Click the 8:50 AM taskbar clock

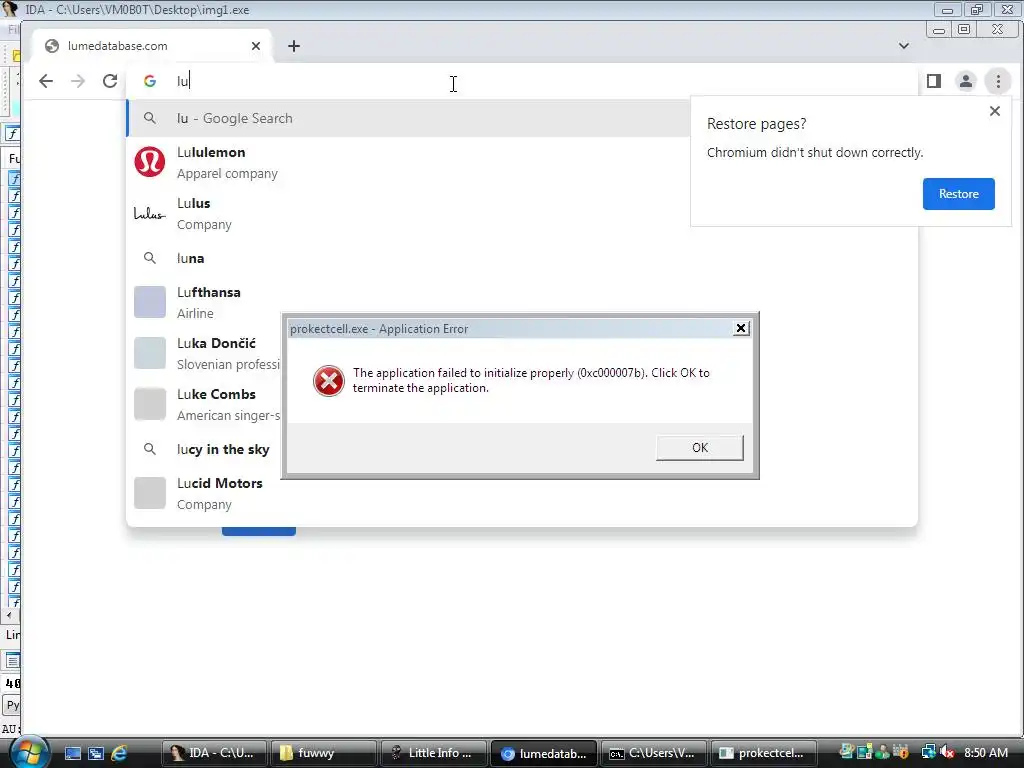(986, 753)
